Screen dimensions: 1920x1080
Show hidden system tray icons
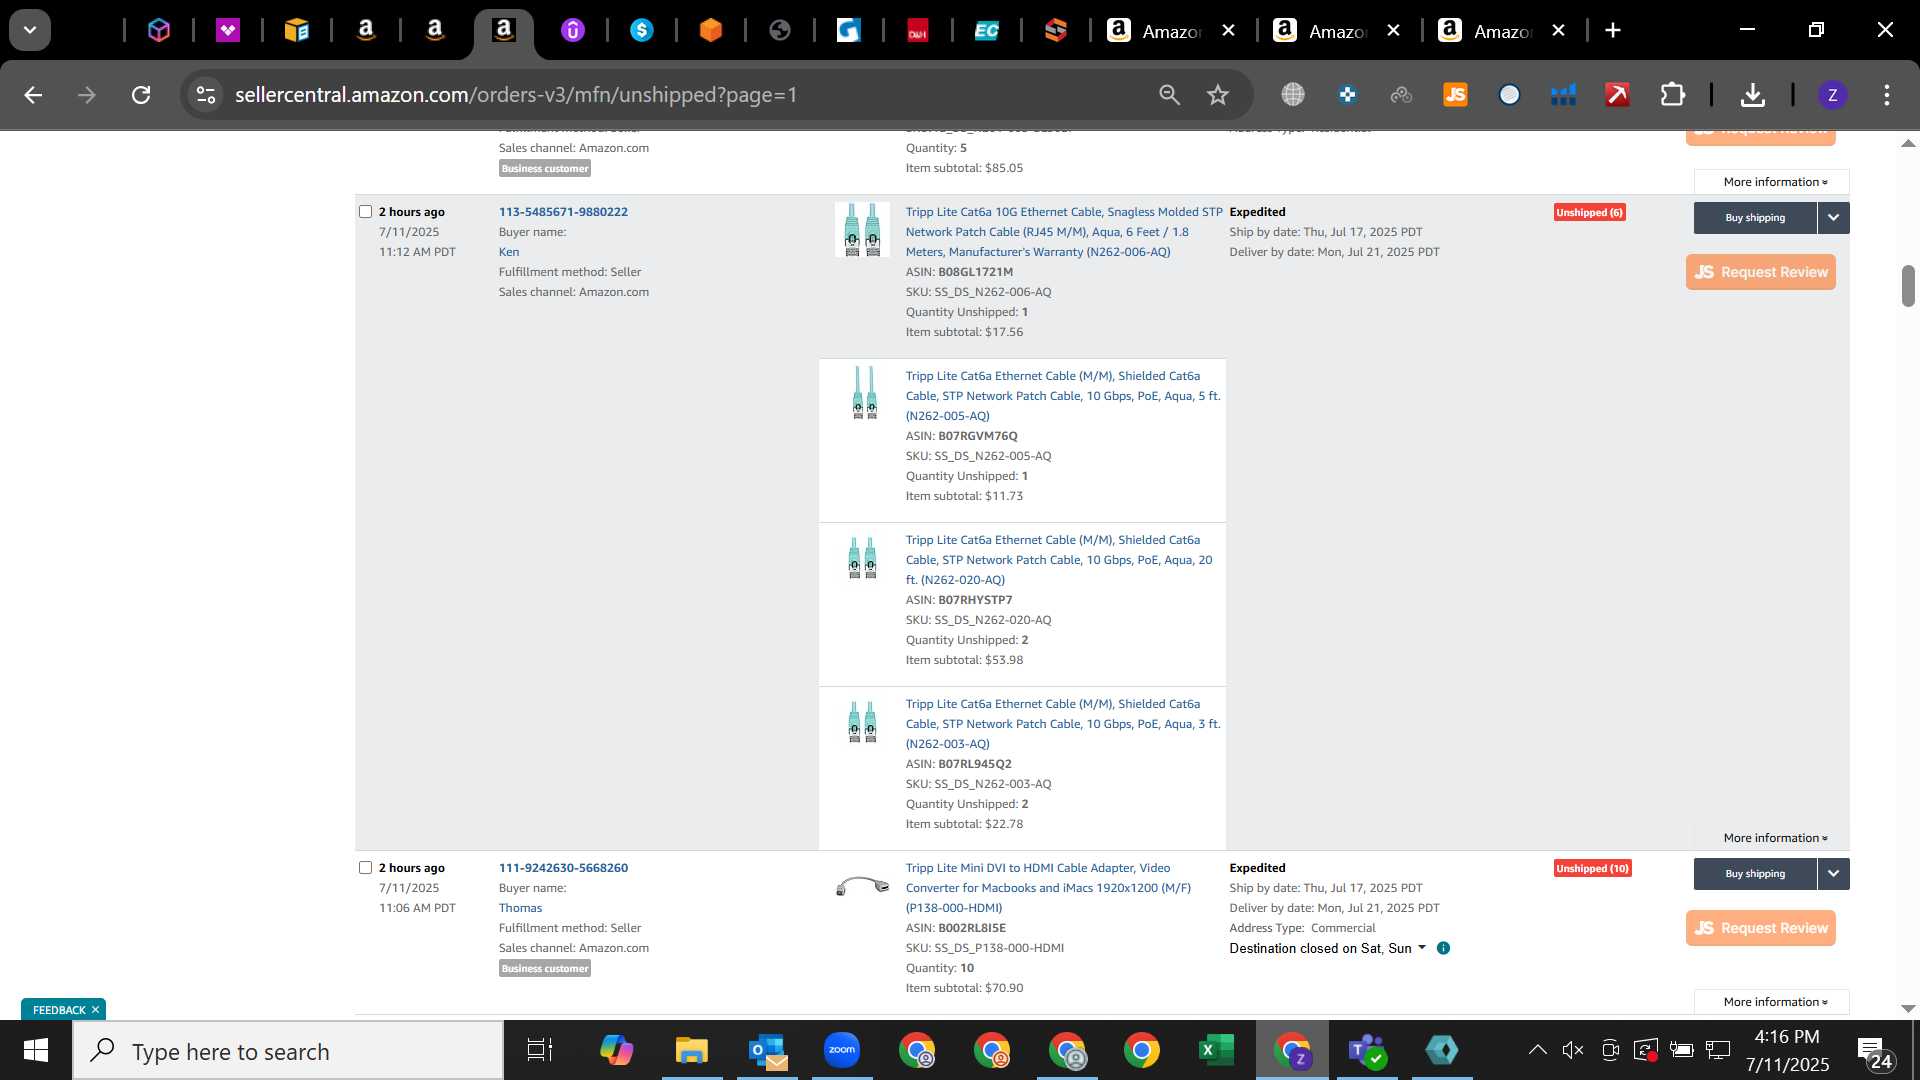(1537, 1050)
